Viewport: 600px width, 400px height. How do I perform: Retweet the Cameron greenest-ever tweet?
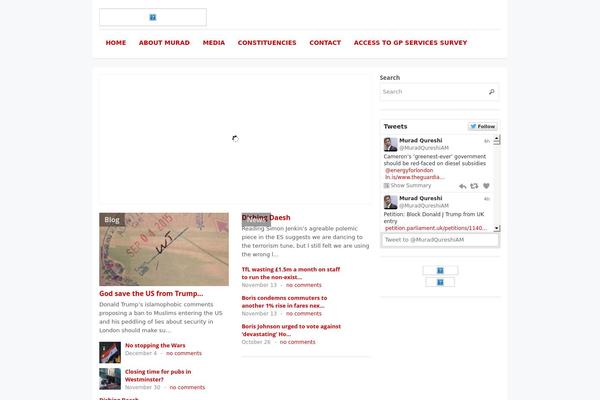(474, 186)
